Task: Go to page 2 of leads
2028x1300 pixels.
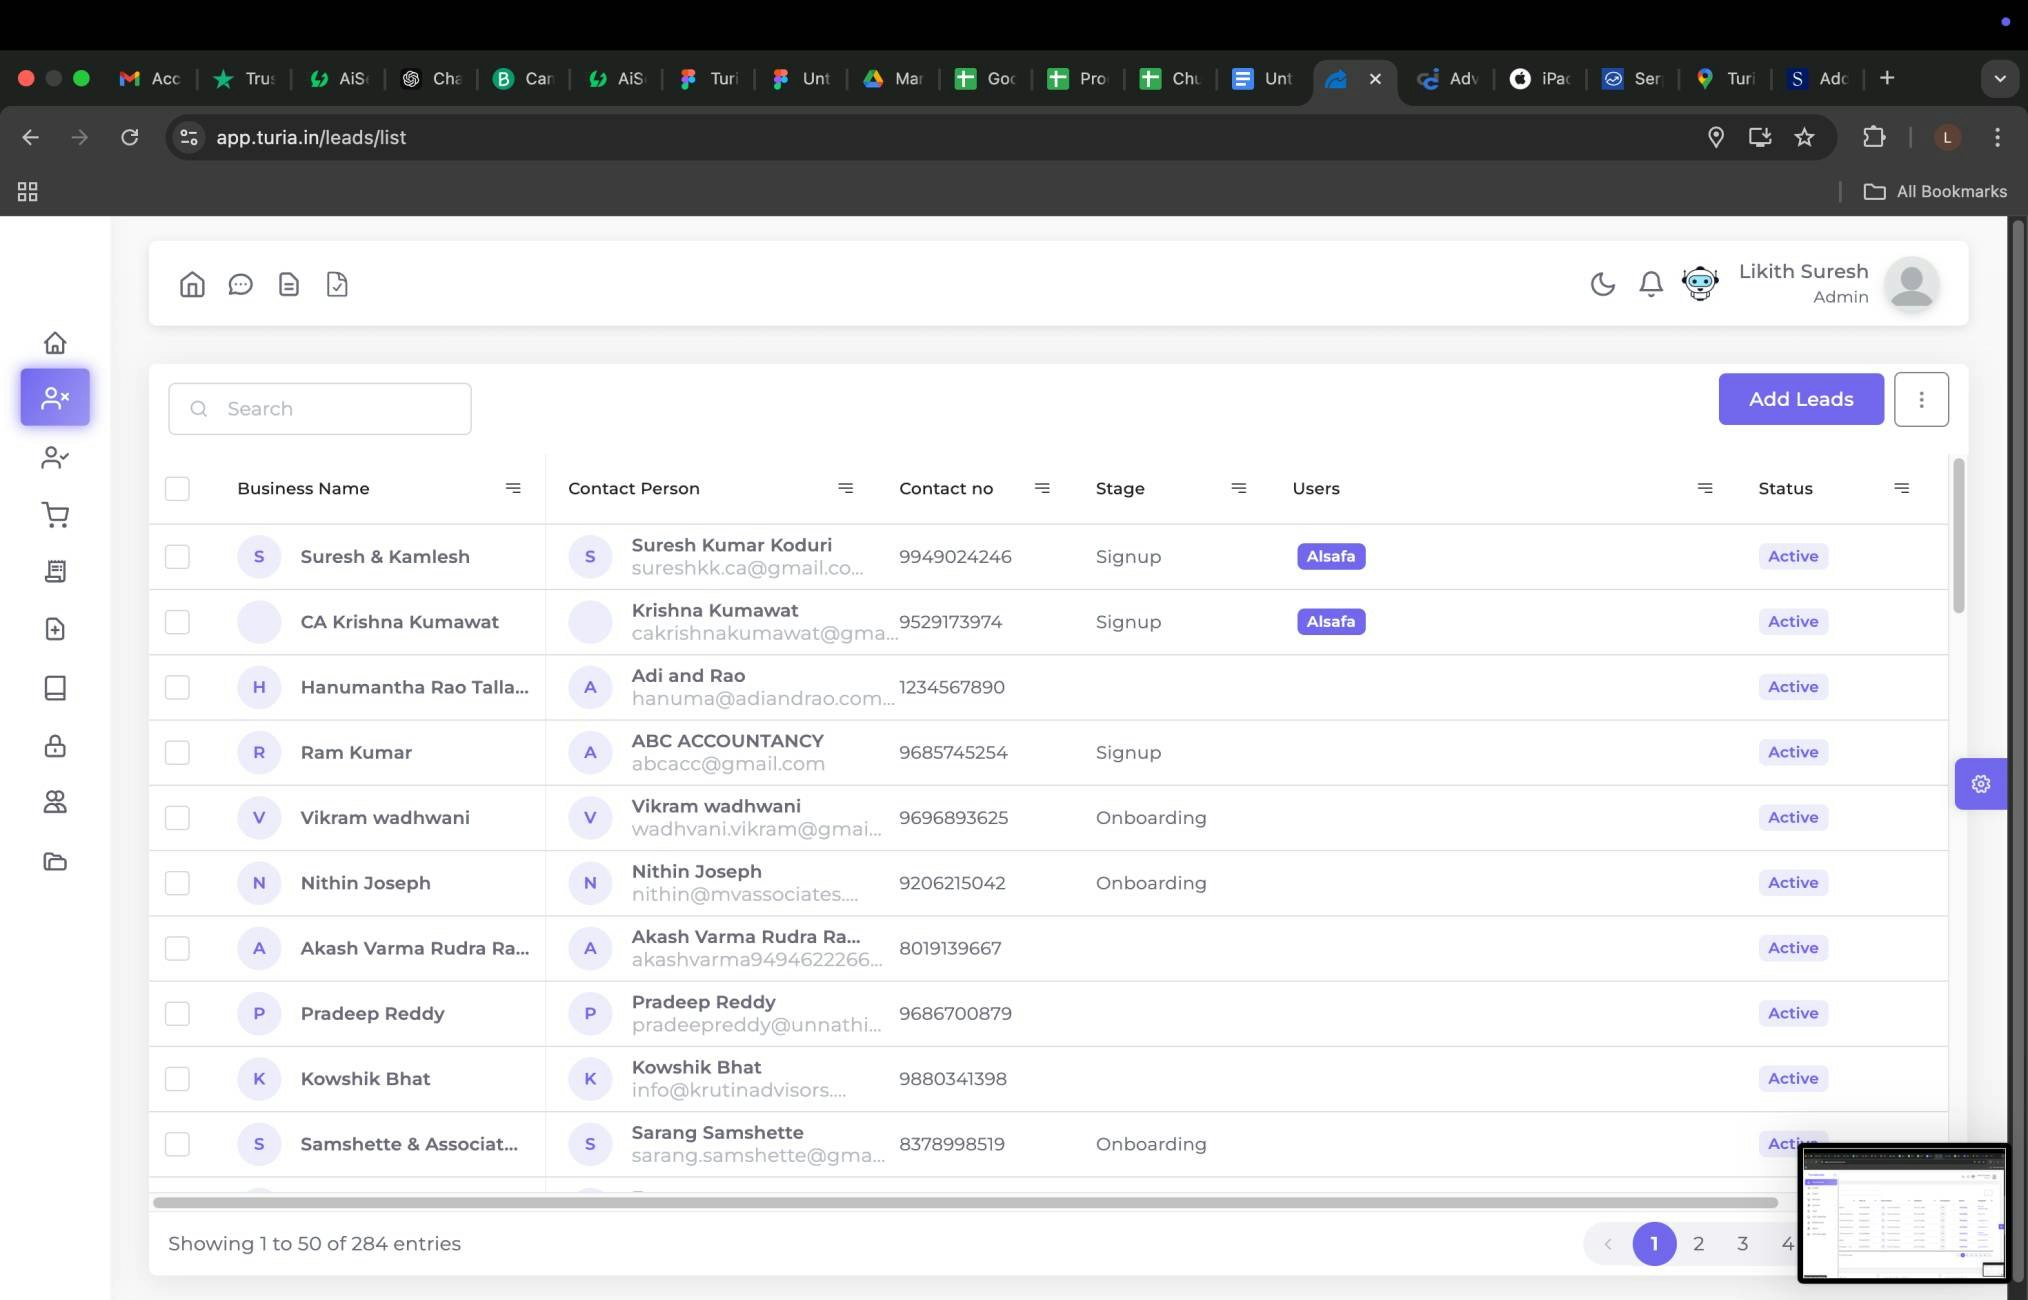Action: pyautogui.click(x=1698, y=1244)
